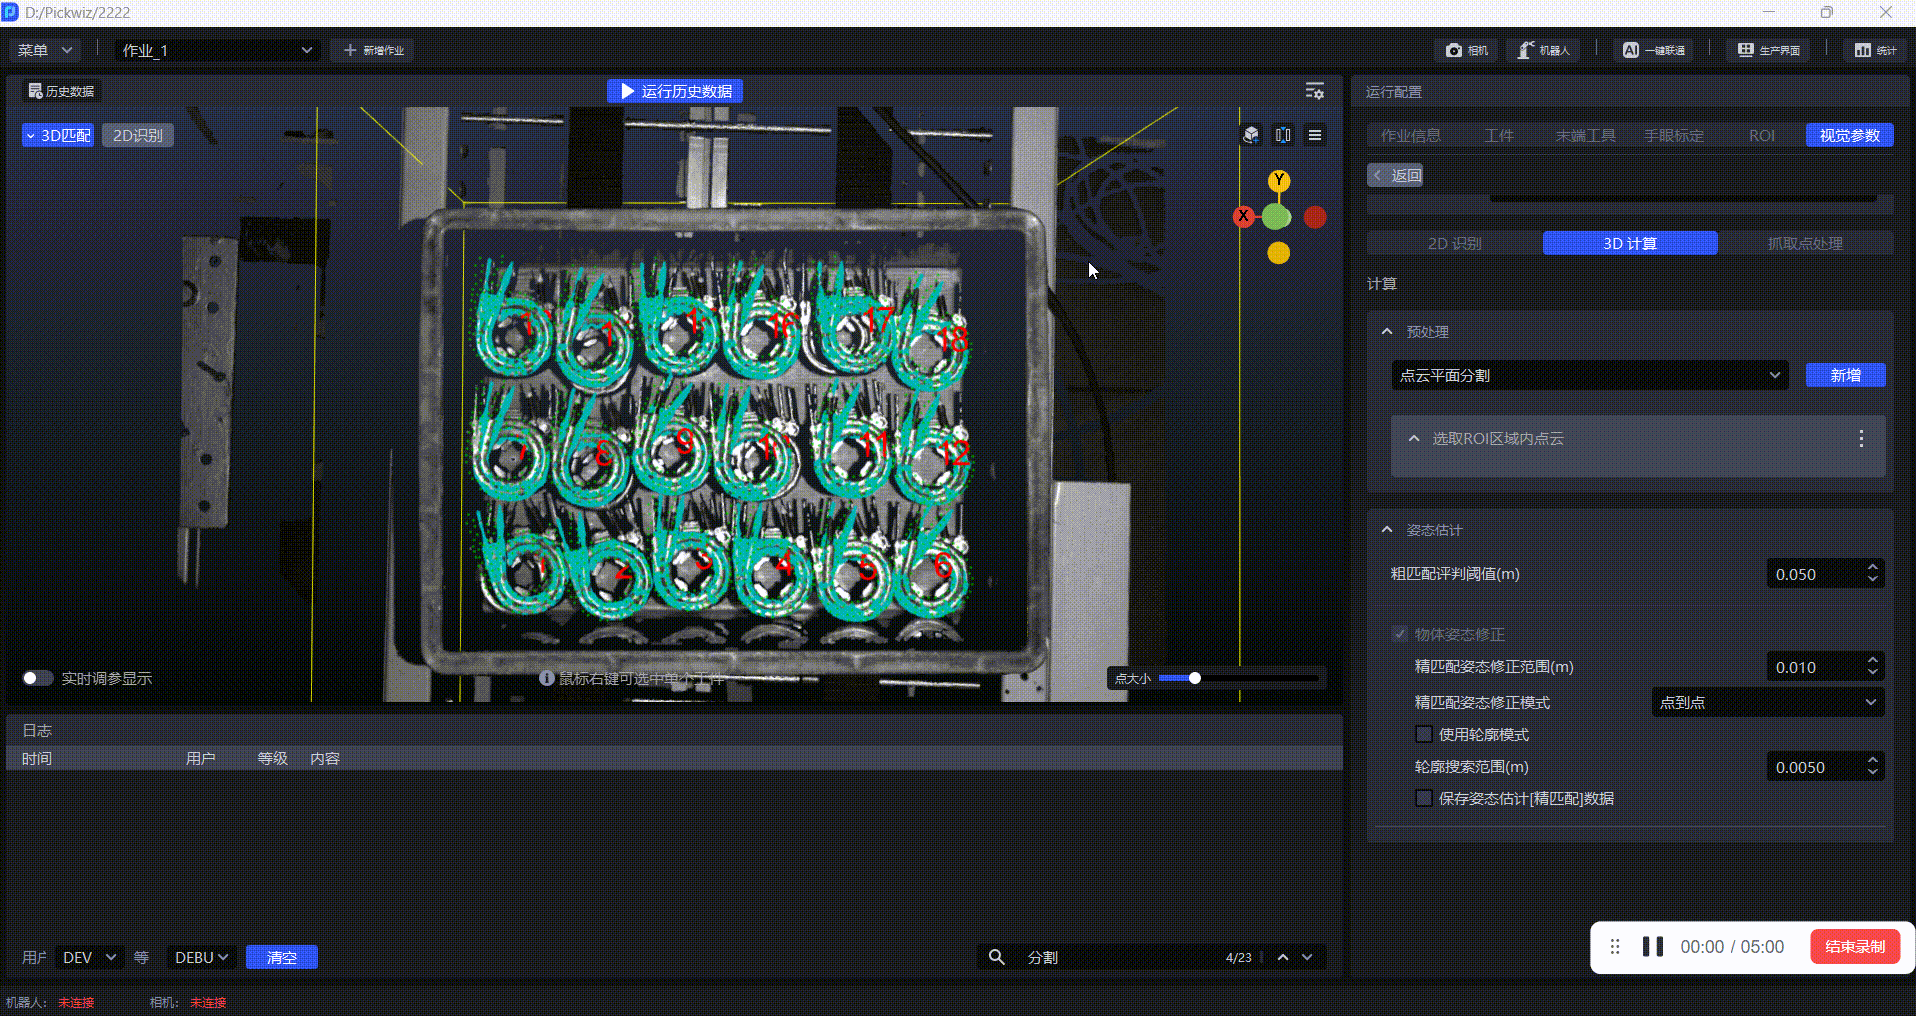Viewport: 1916px width, 1016px height.
Task: Check 保存姿态估计[精匹配]数据 option
Action: click(x=1424, y=799)
